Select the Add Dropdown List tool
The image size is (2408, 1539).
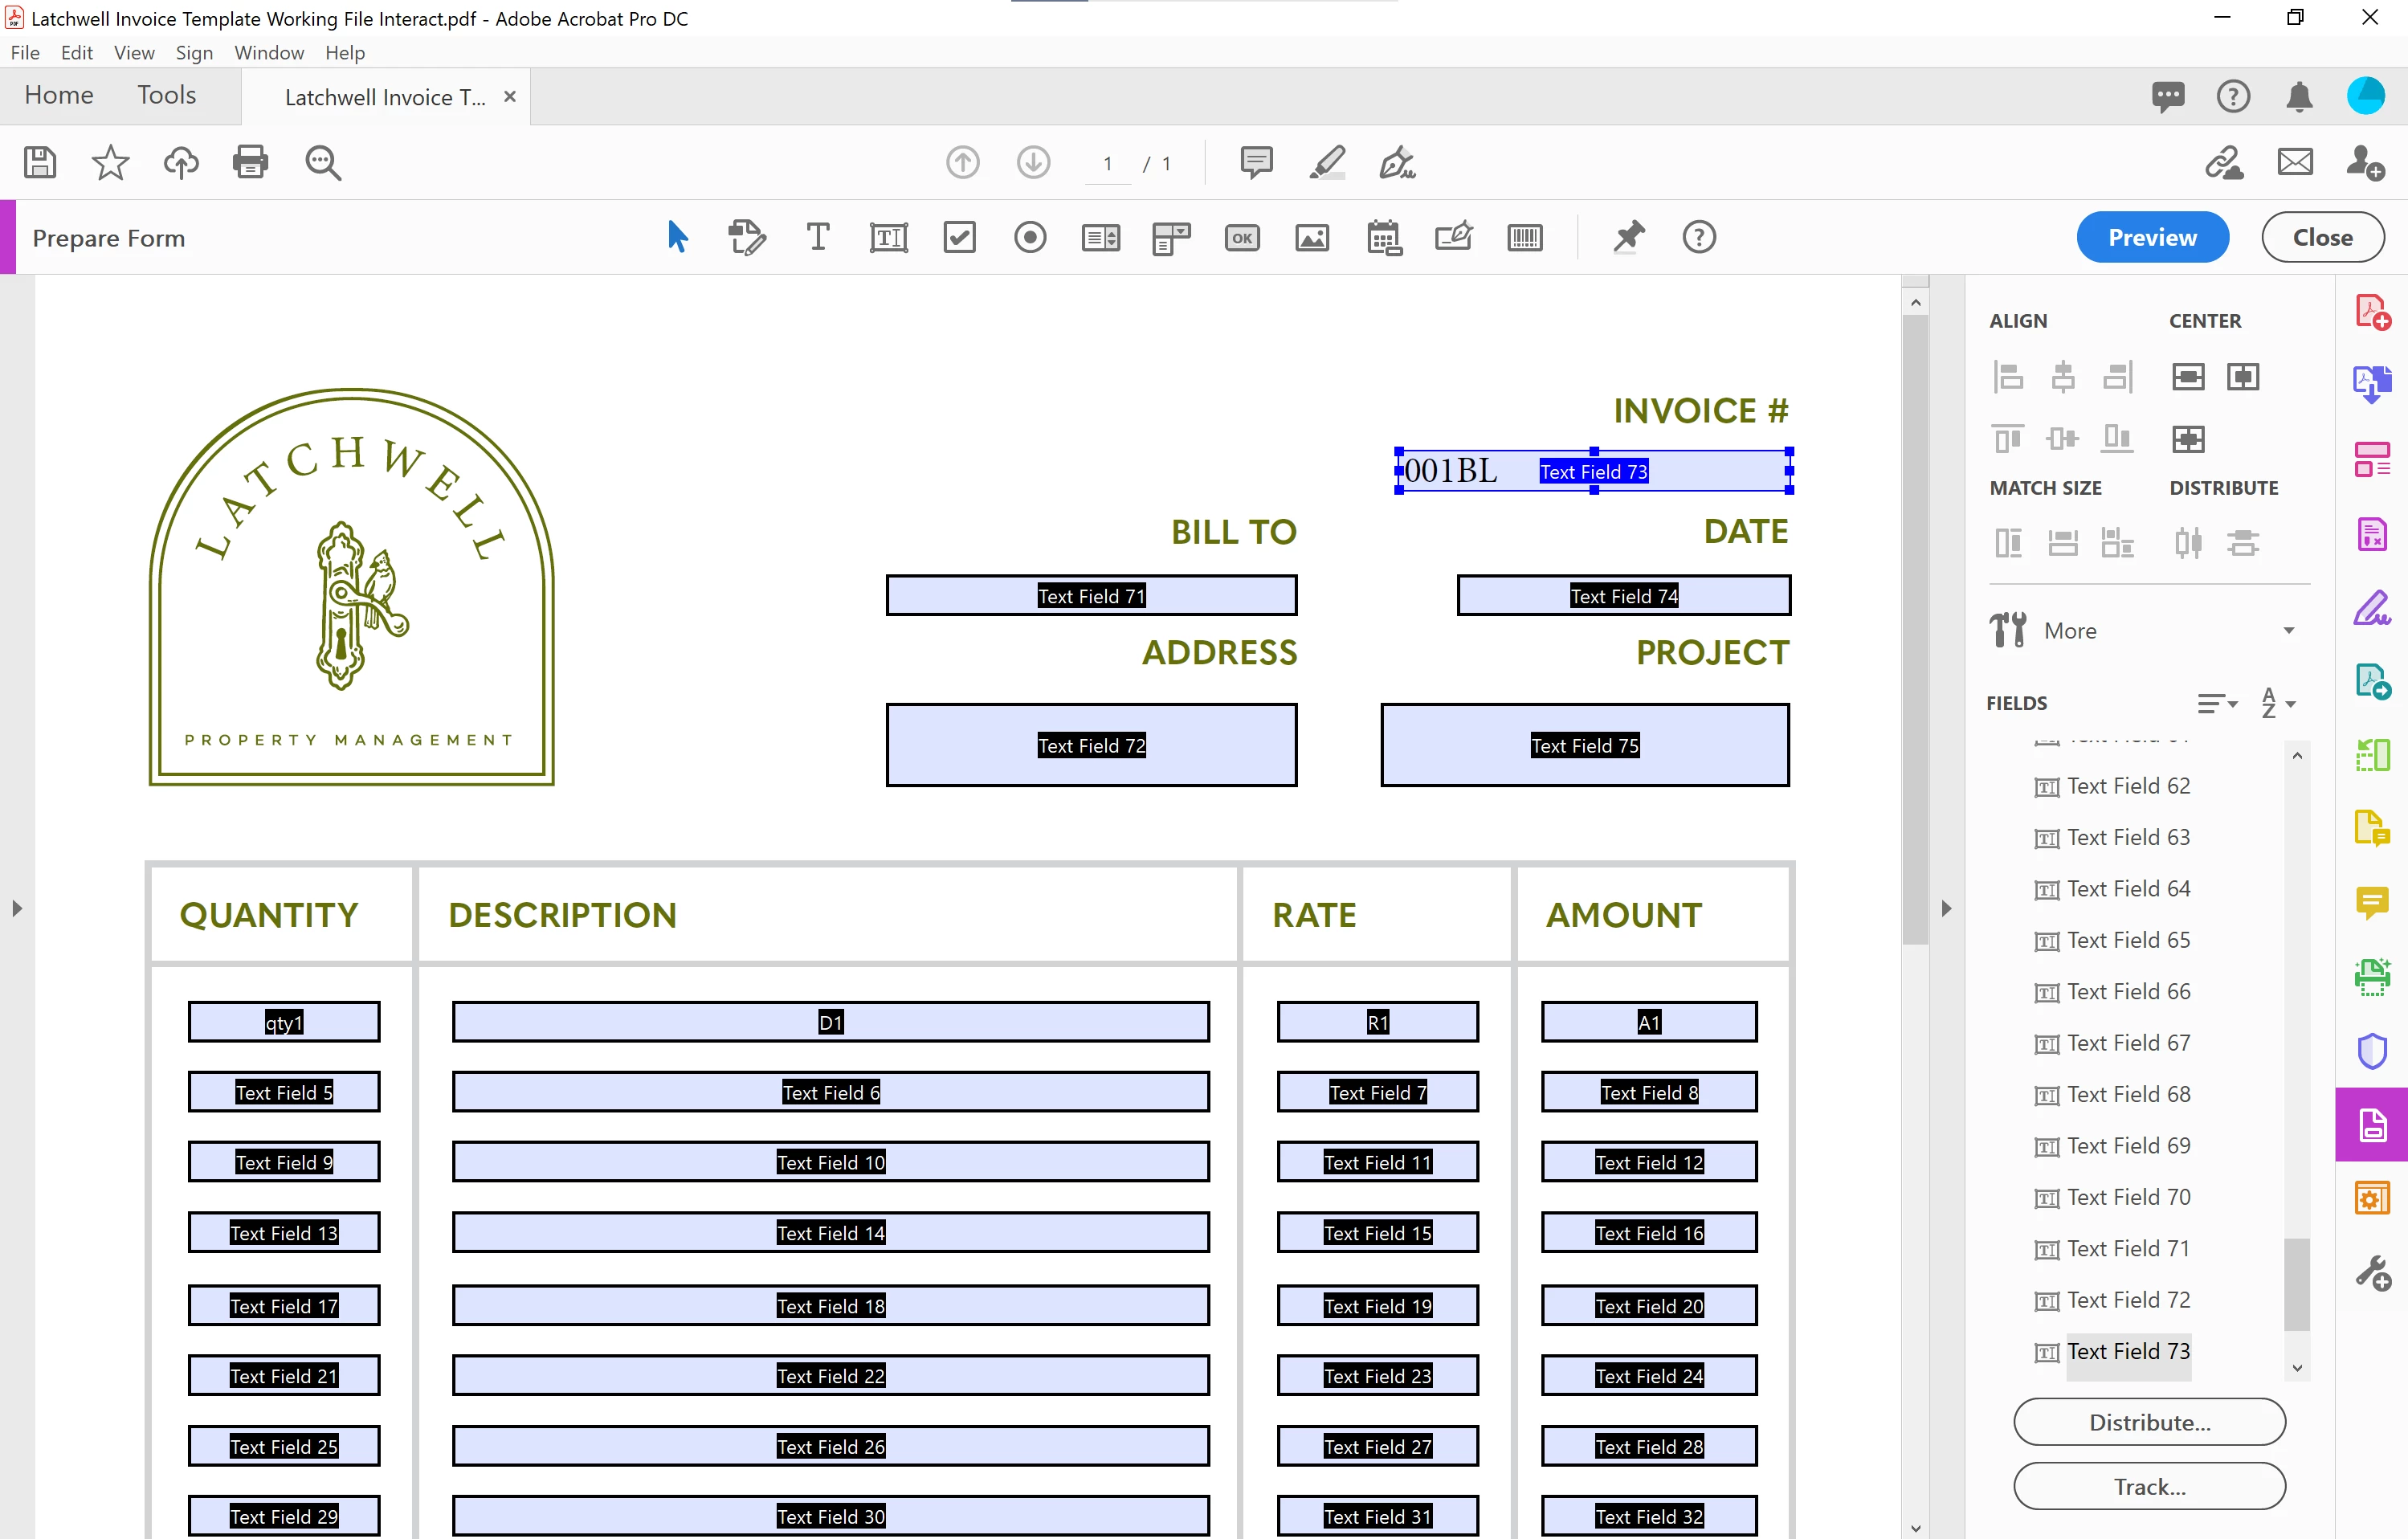click(x=1171, y=238)
